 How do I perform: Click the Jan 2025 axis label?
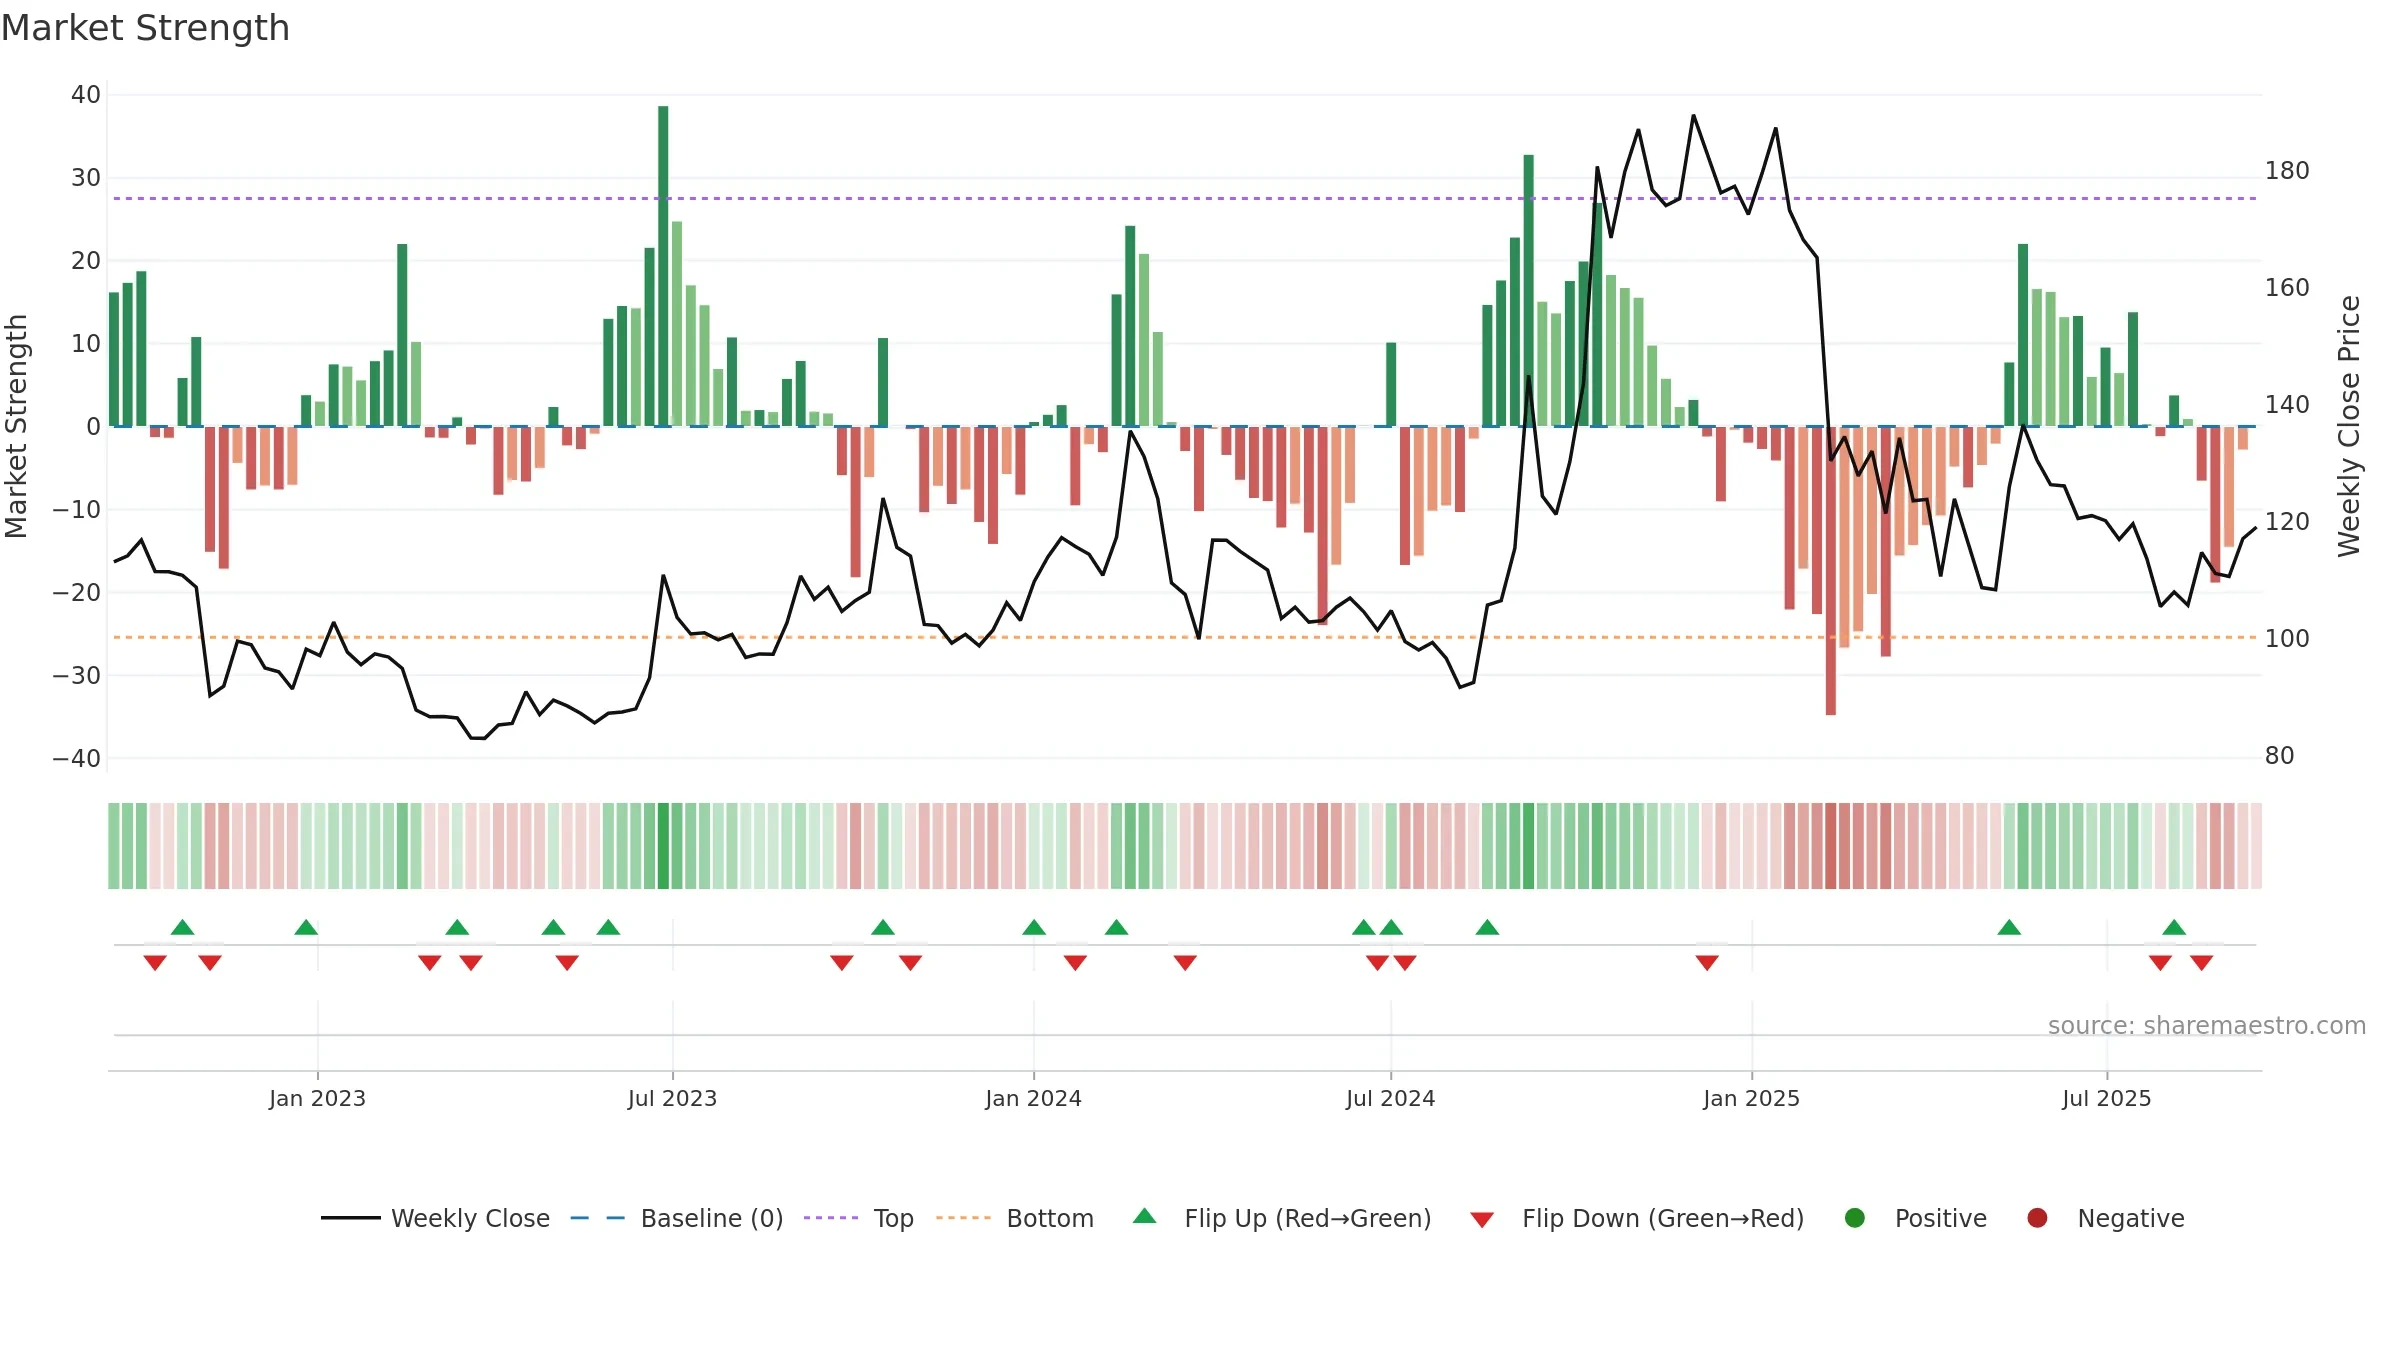click(1751, 1098)
